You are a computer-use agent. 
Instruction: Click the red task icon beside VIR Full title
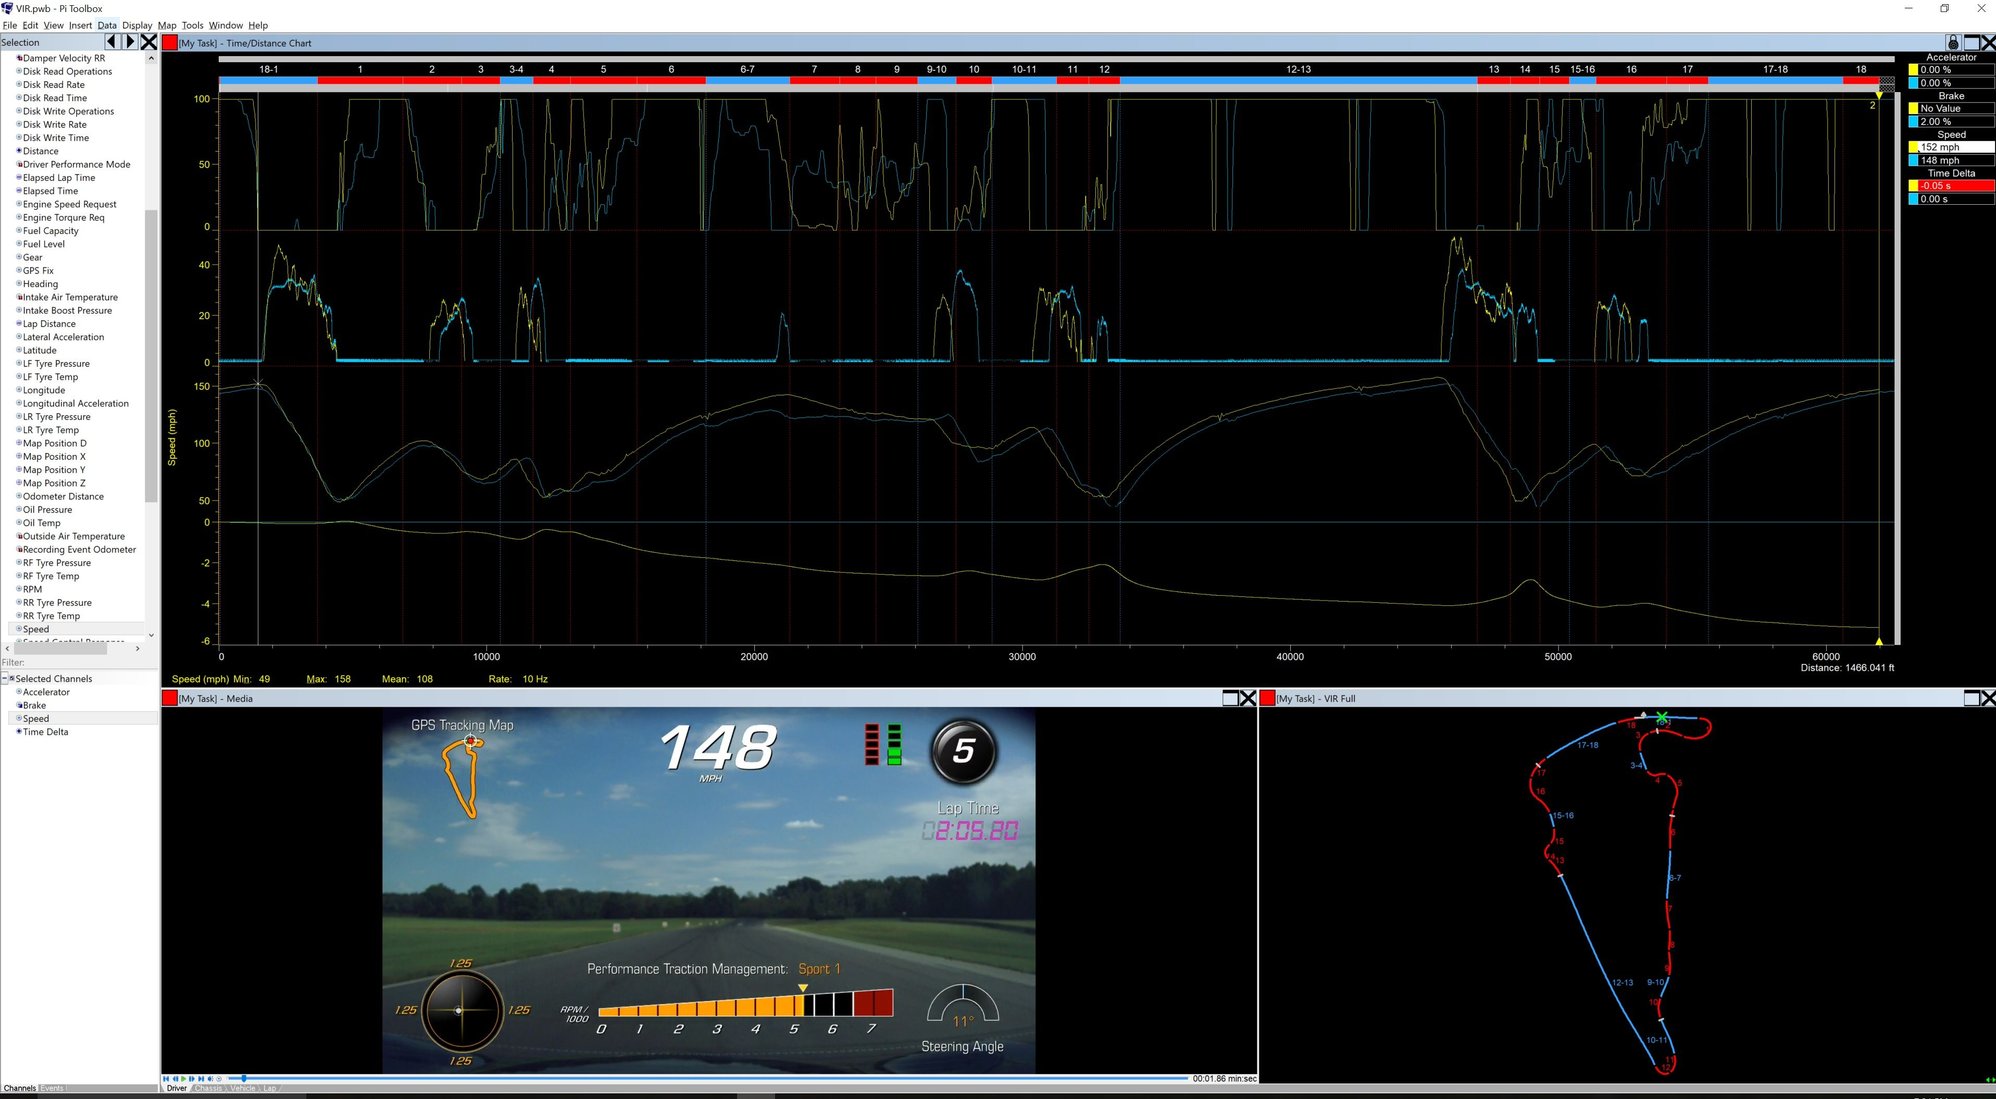(x=1268, y=698)
